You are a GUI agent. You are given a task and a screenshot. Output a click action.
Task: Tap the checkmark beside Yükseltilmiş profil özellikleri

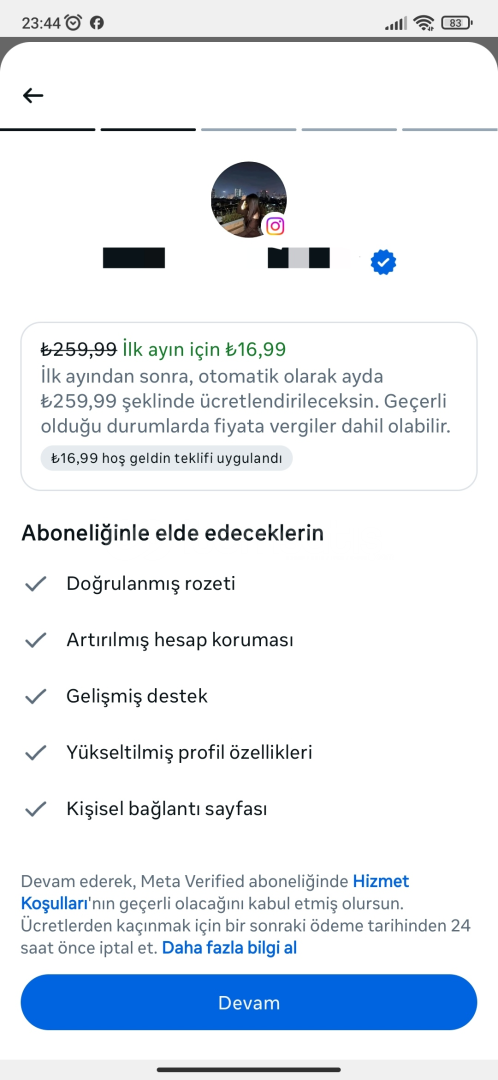pos(35,753)
